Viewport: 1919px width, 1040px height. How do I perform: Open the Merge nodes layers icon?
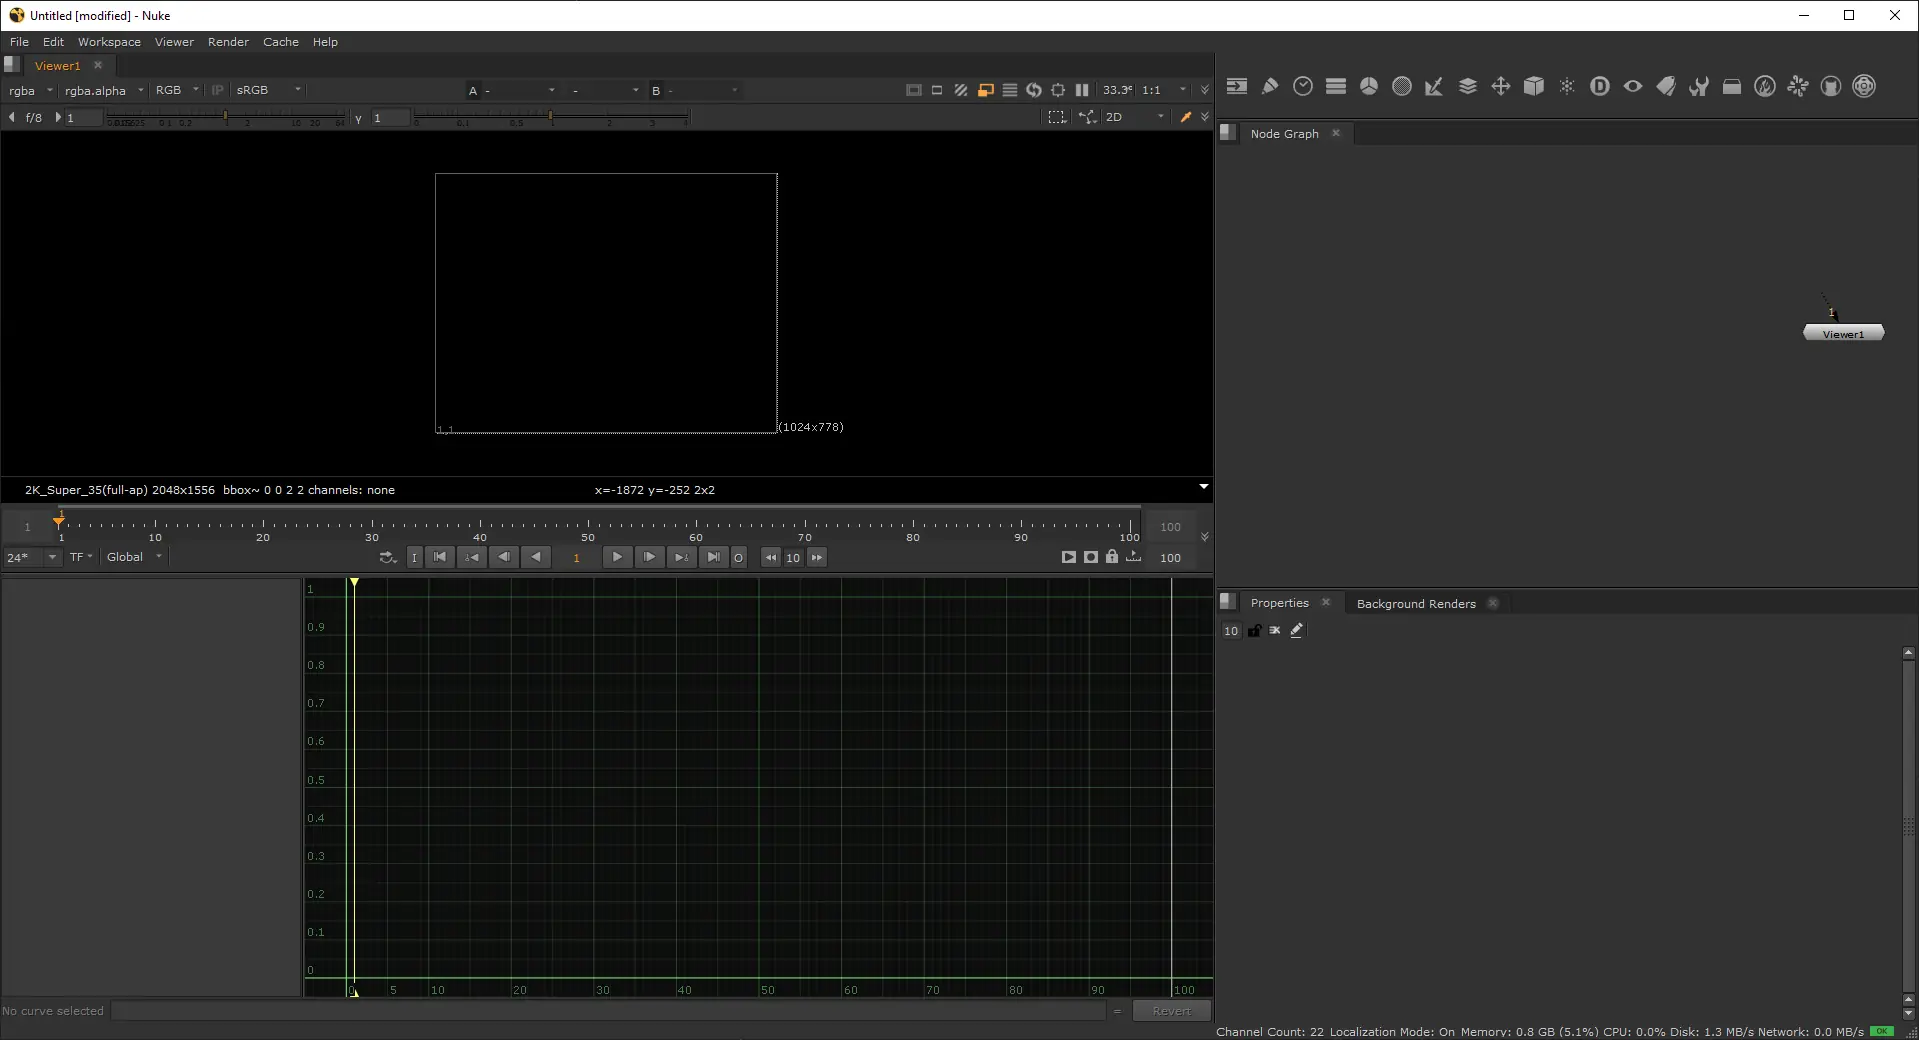tap(1468, 87)
